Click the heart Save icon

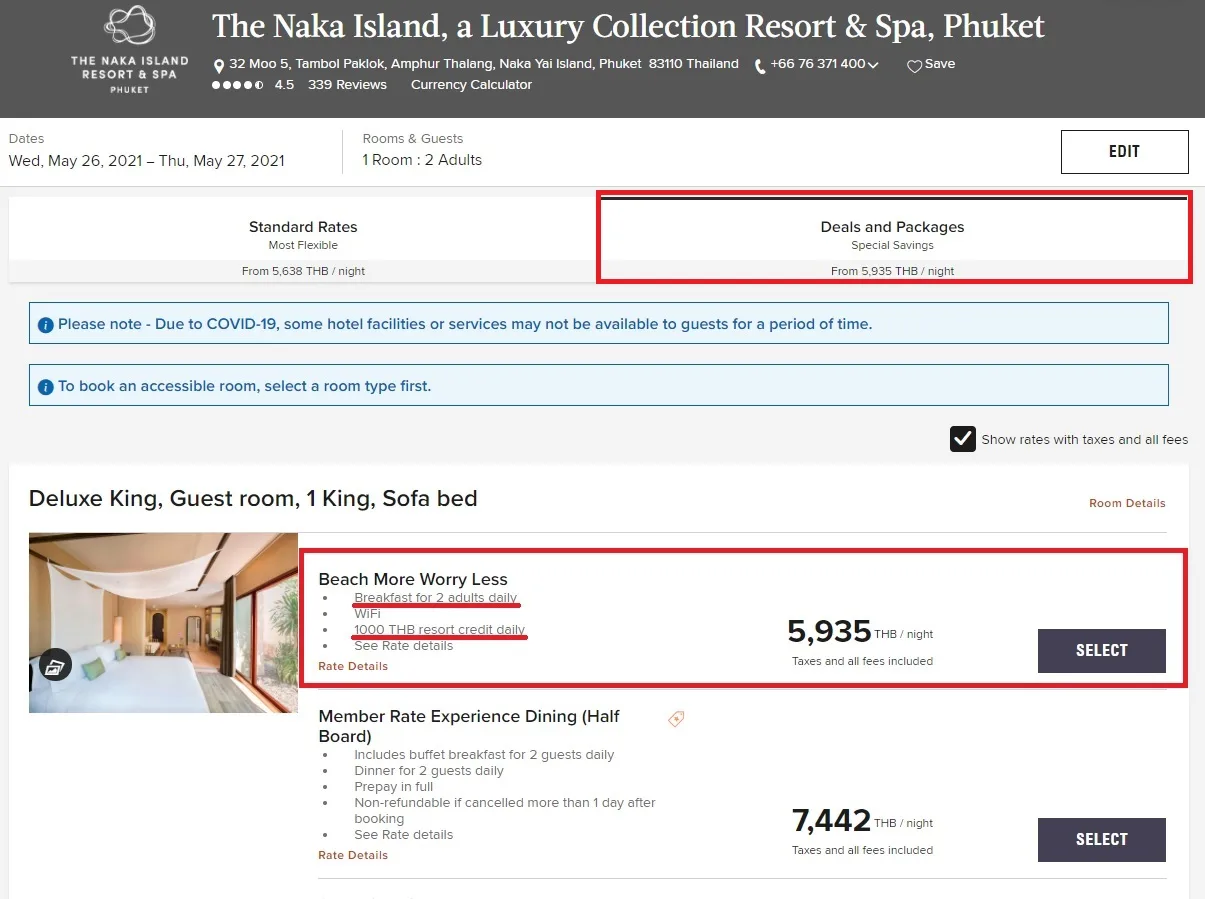coord(914,65)
